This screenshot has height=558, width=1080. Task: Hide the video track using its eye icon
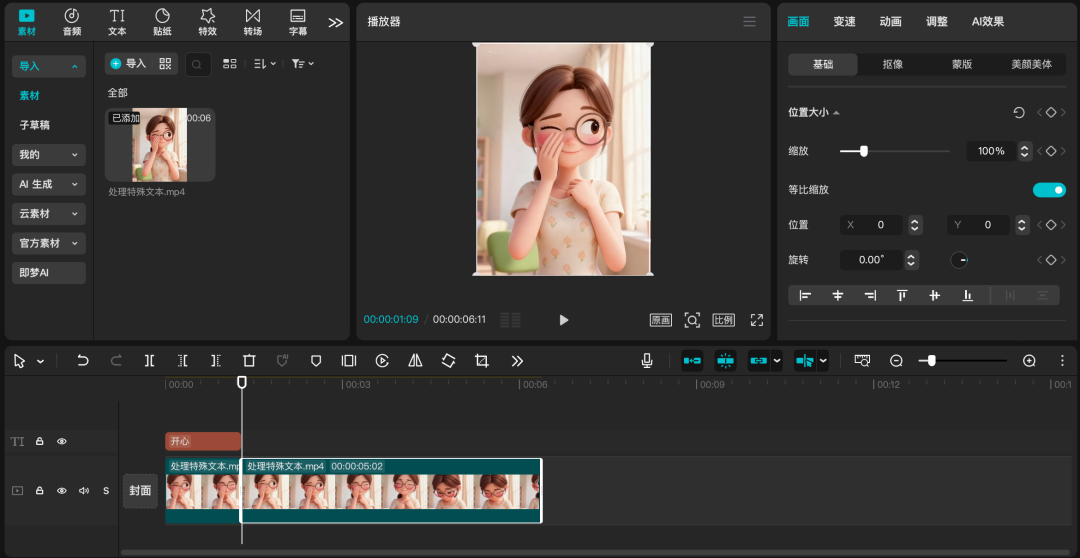point(62,491)
